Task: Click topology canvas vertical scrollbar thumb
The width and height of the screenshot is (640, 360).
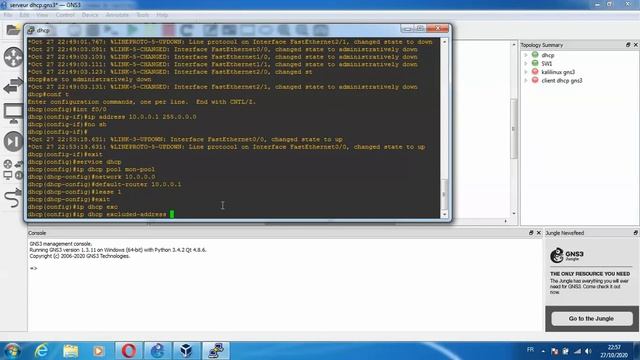Action: click(514, 128)
